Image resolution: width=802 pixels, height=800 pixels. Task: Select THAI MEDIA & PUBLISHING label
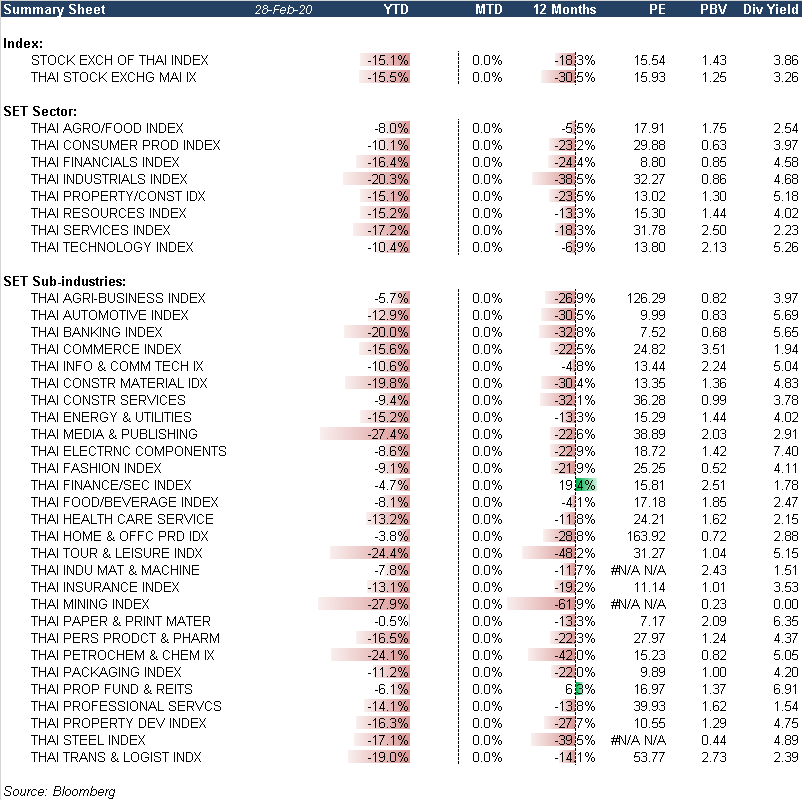[x=114, y=434]
